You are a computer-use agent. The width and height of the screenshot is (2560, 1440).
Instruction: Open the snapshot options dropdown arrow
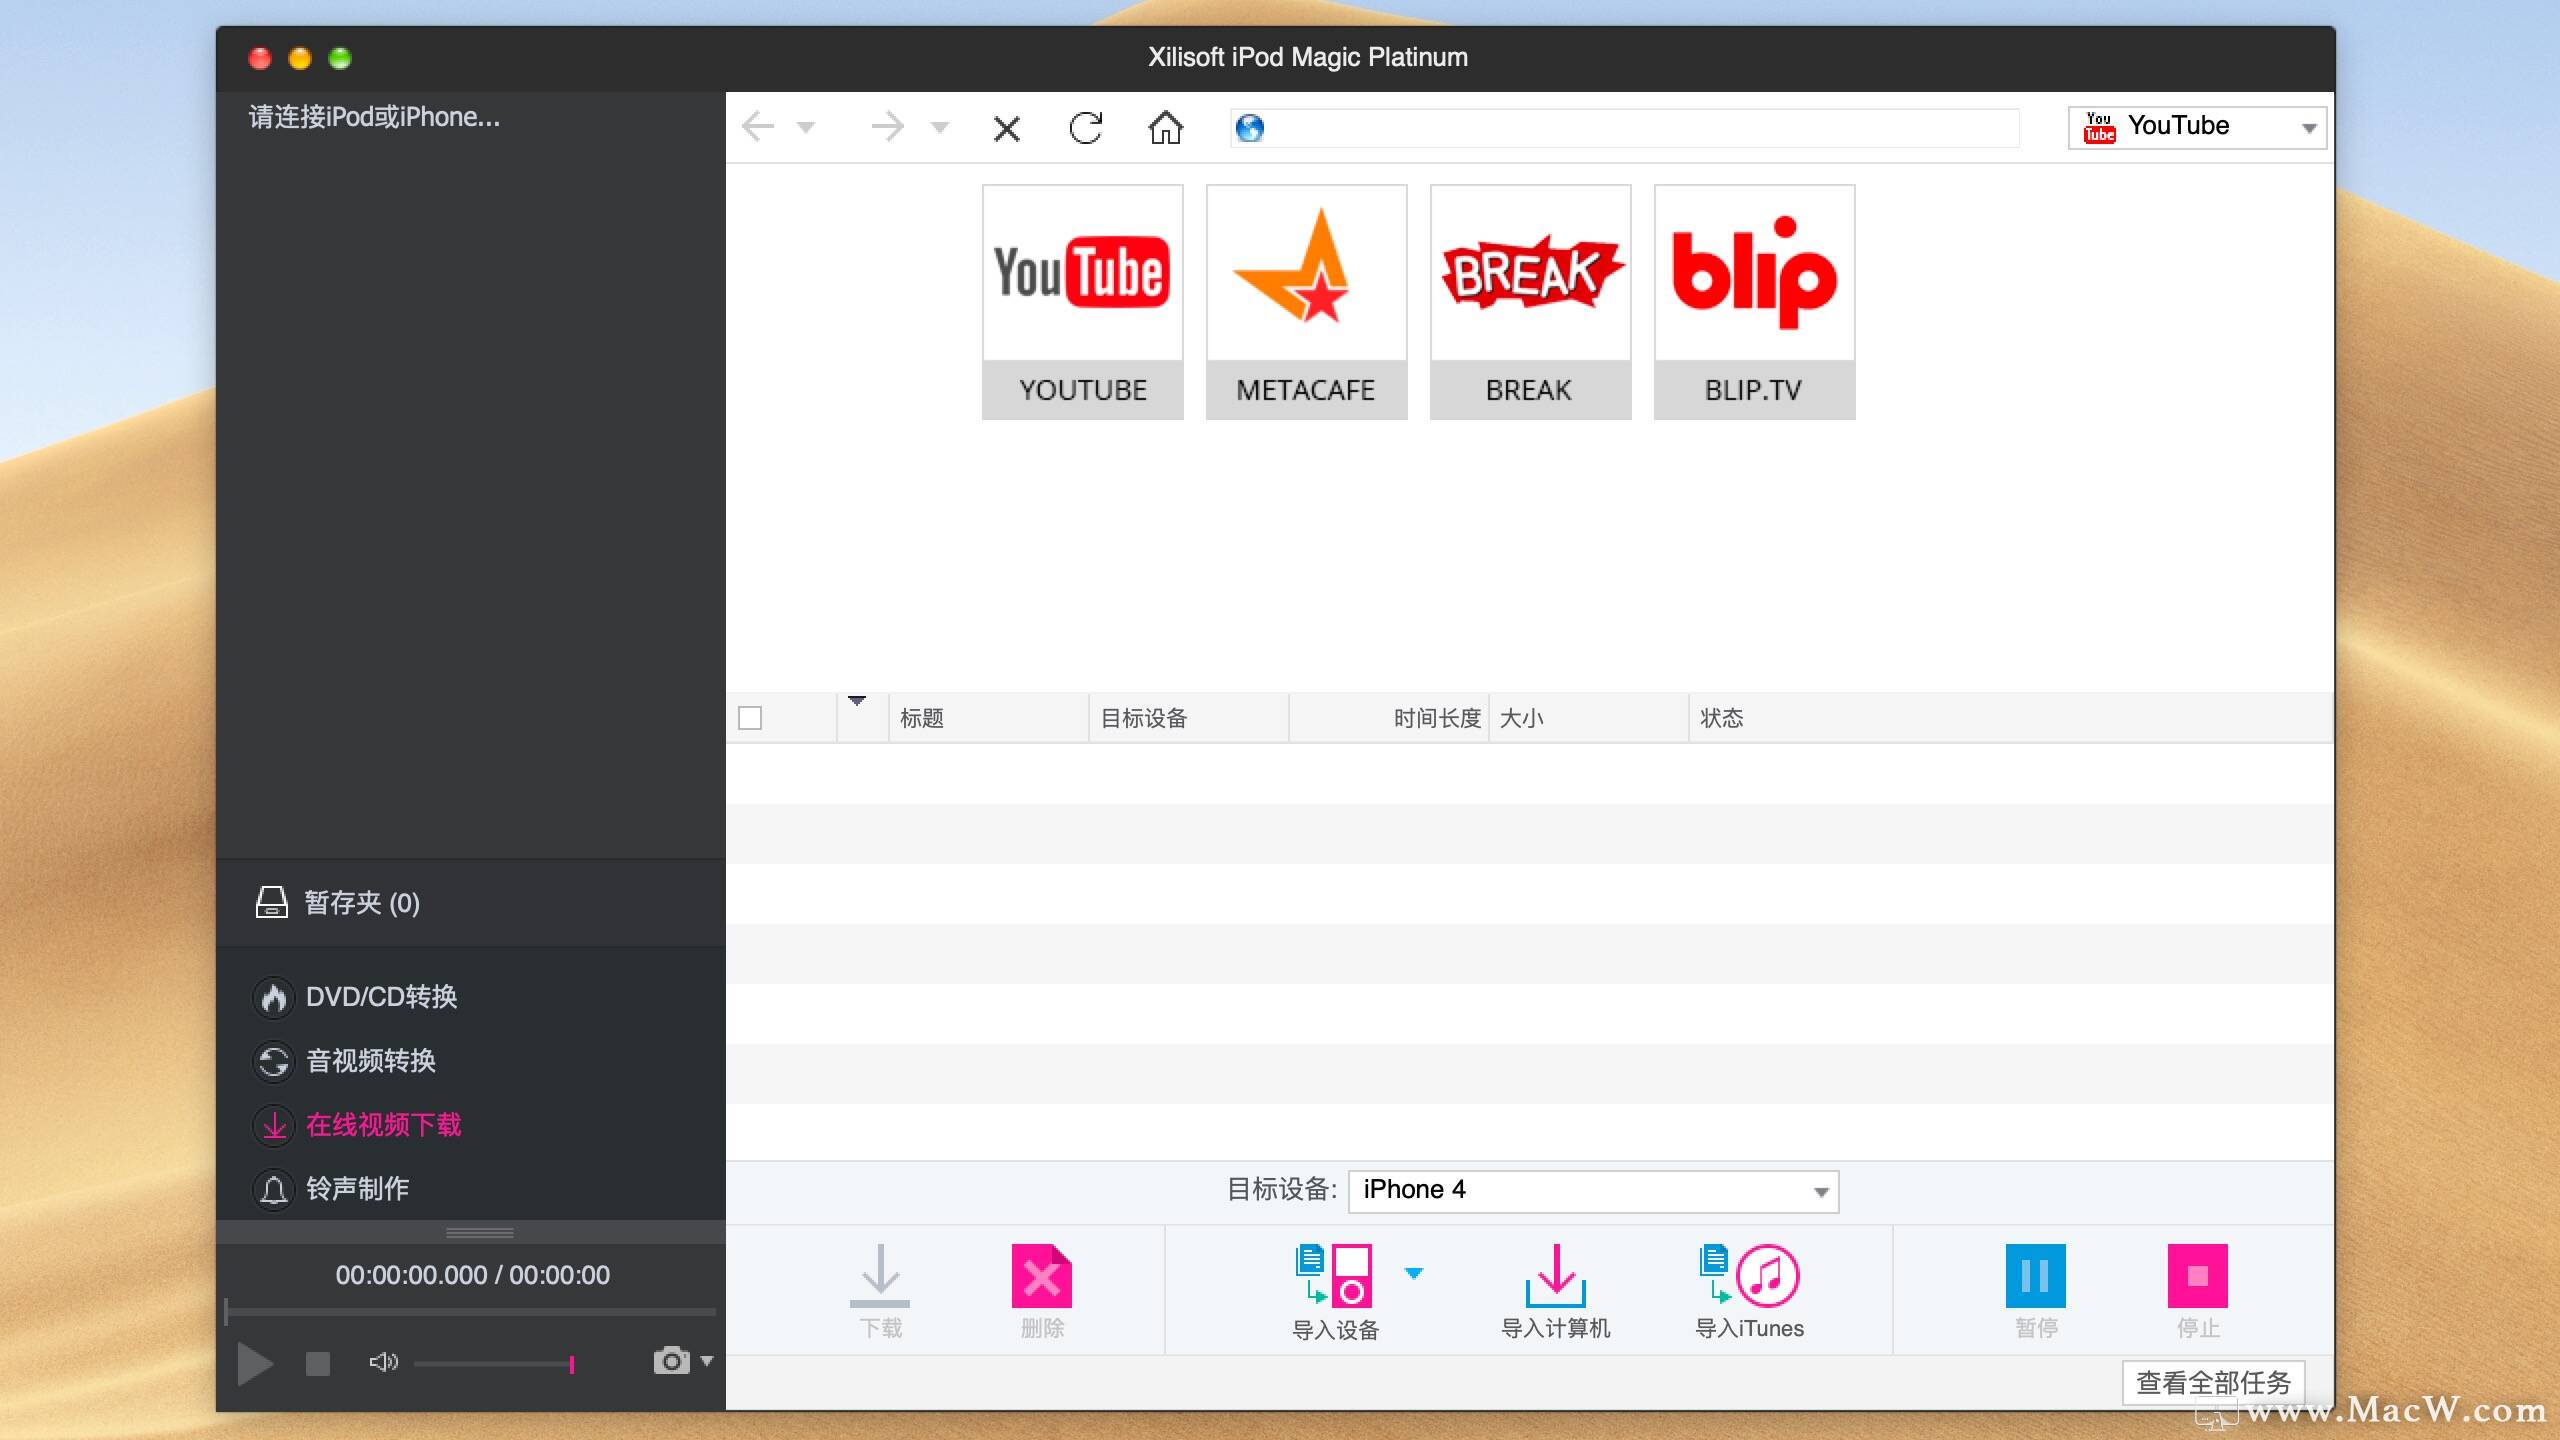point(707,1361)
